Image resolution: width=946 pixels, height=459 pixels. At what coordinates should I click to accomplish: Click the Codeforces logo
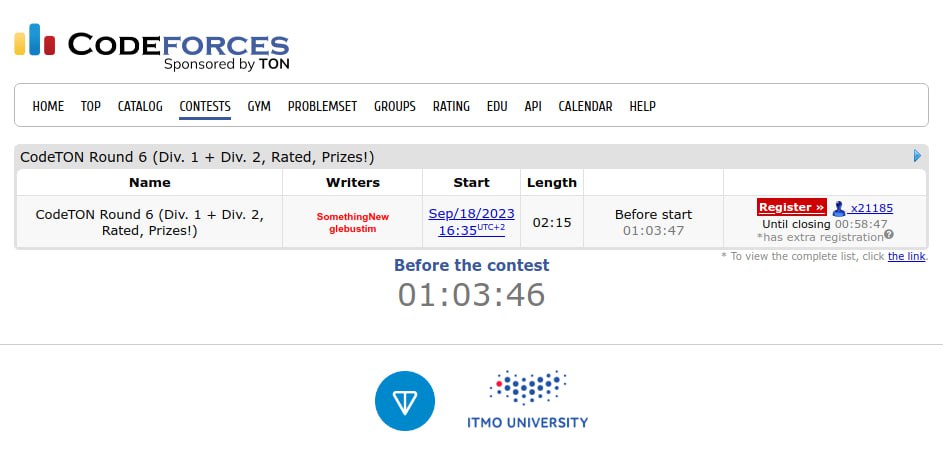(151, 46)
